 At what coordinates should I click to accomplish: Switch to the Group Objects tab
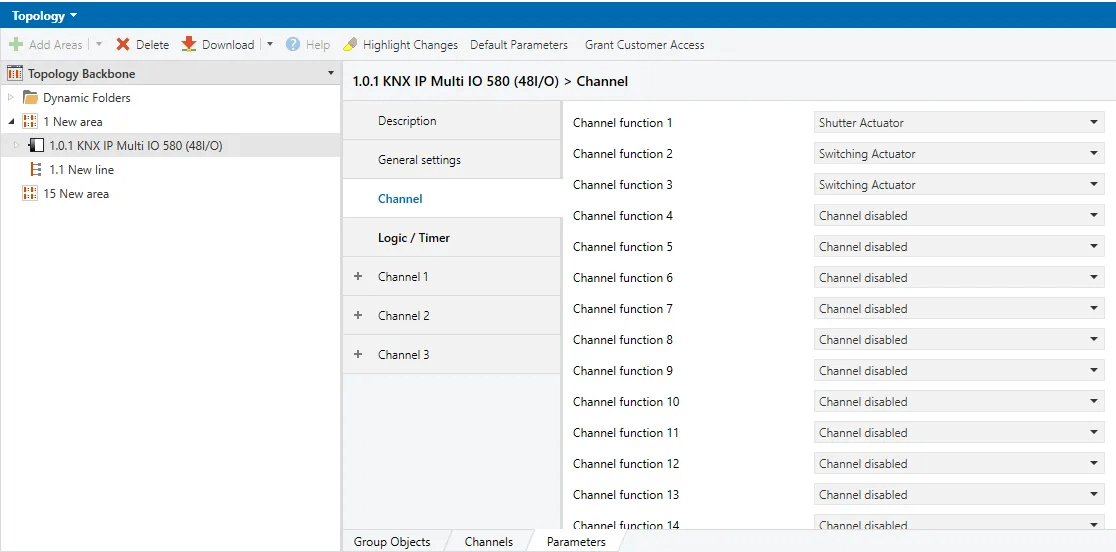pyautogui.click(x=392, y=542)
